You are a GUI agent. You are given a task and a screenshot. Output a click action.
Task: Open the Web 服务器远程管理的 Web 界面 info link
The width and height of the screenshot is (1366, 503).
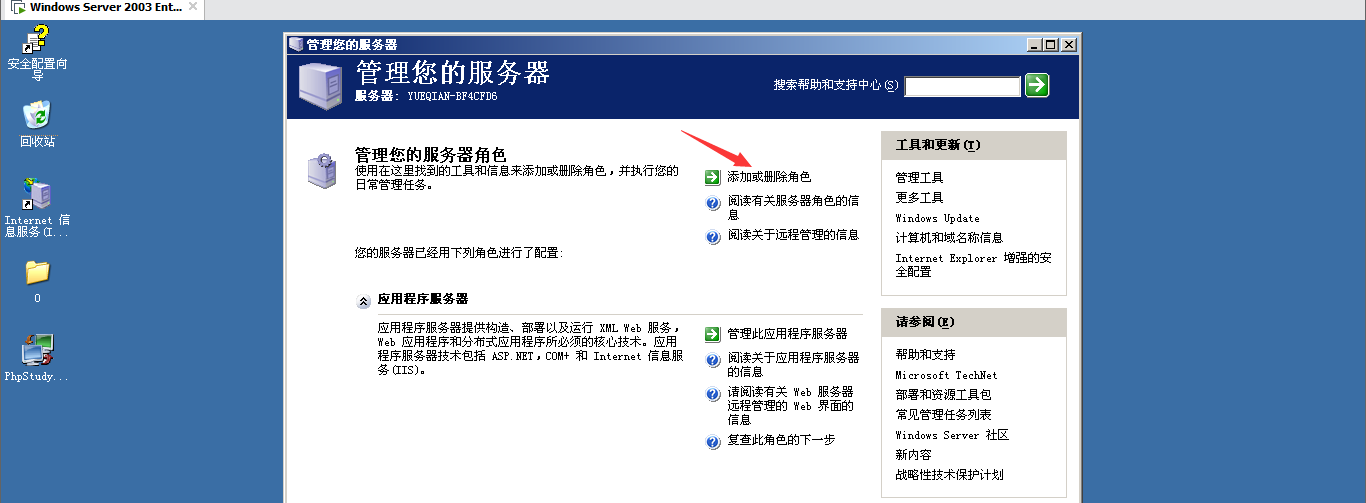(791, 406)
